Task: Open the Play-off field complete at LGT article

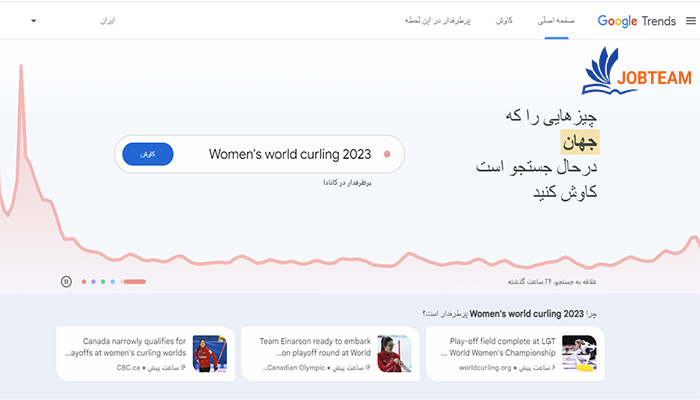Action: [x=515, y=354]
